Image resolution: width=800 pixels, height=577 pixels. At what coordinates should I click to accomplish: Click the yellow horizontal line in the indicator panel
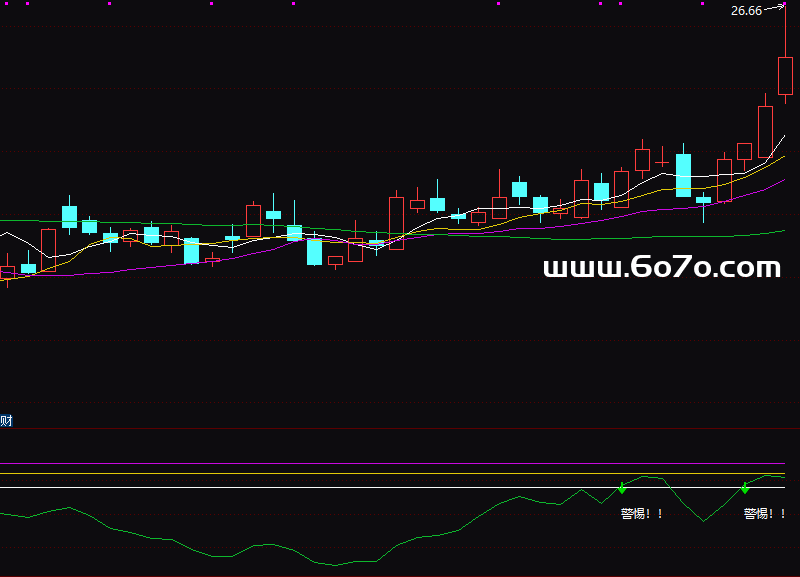pos(392,473)
